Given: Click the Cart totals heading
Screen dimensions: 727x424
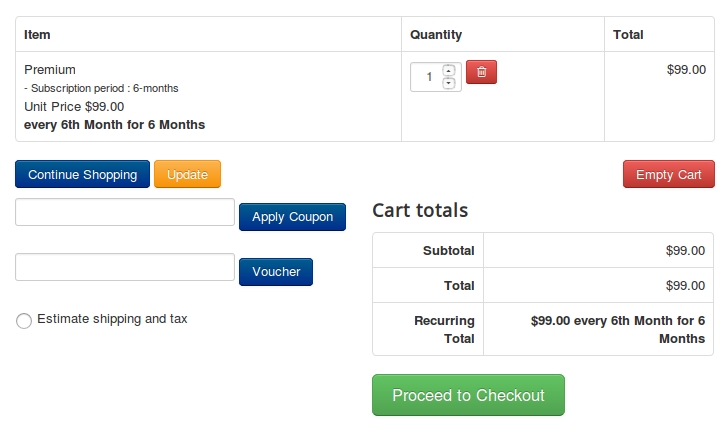Looking at the screenshot, I should (420, 210).
